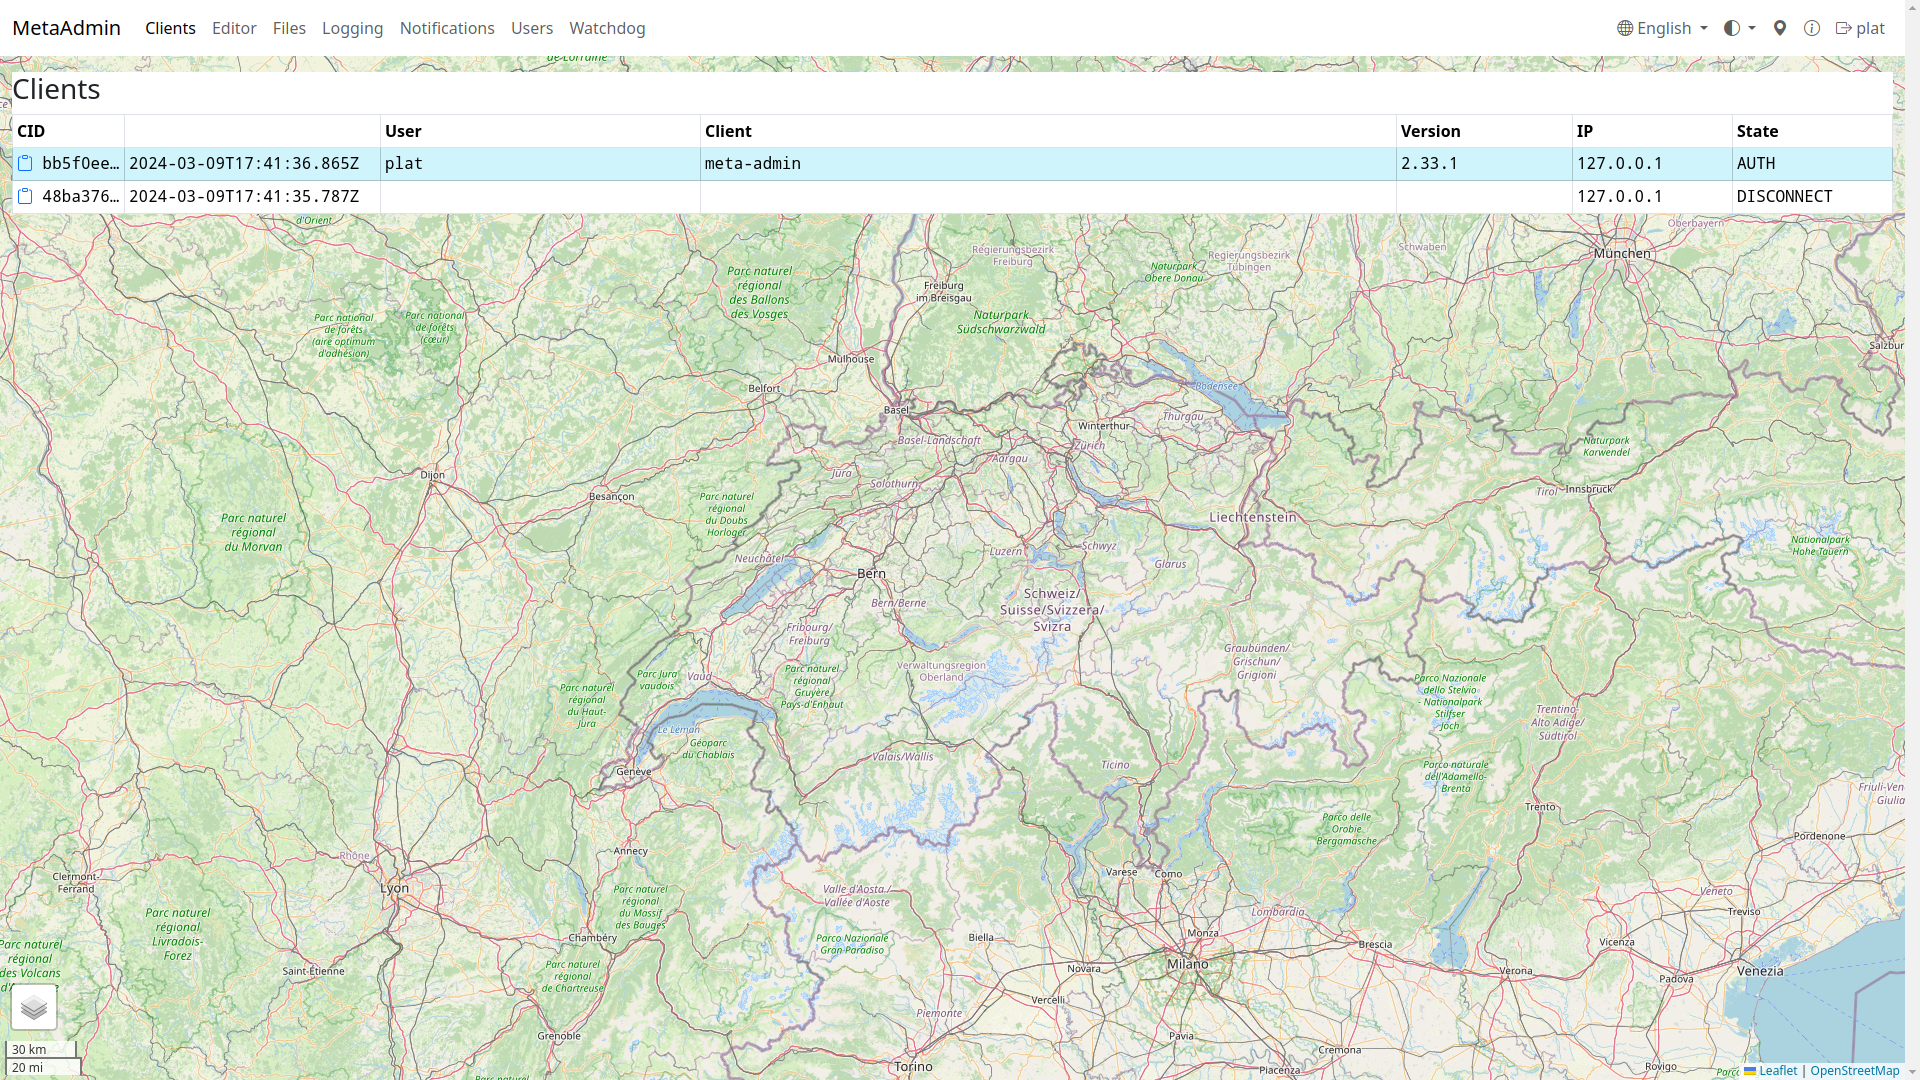Copy CID of client 48ba376
The height and width of the screenshot is (1080, 1920).
(x=26, y=197)
